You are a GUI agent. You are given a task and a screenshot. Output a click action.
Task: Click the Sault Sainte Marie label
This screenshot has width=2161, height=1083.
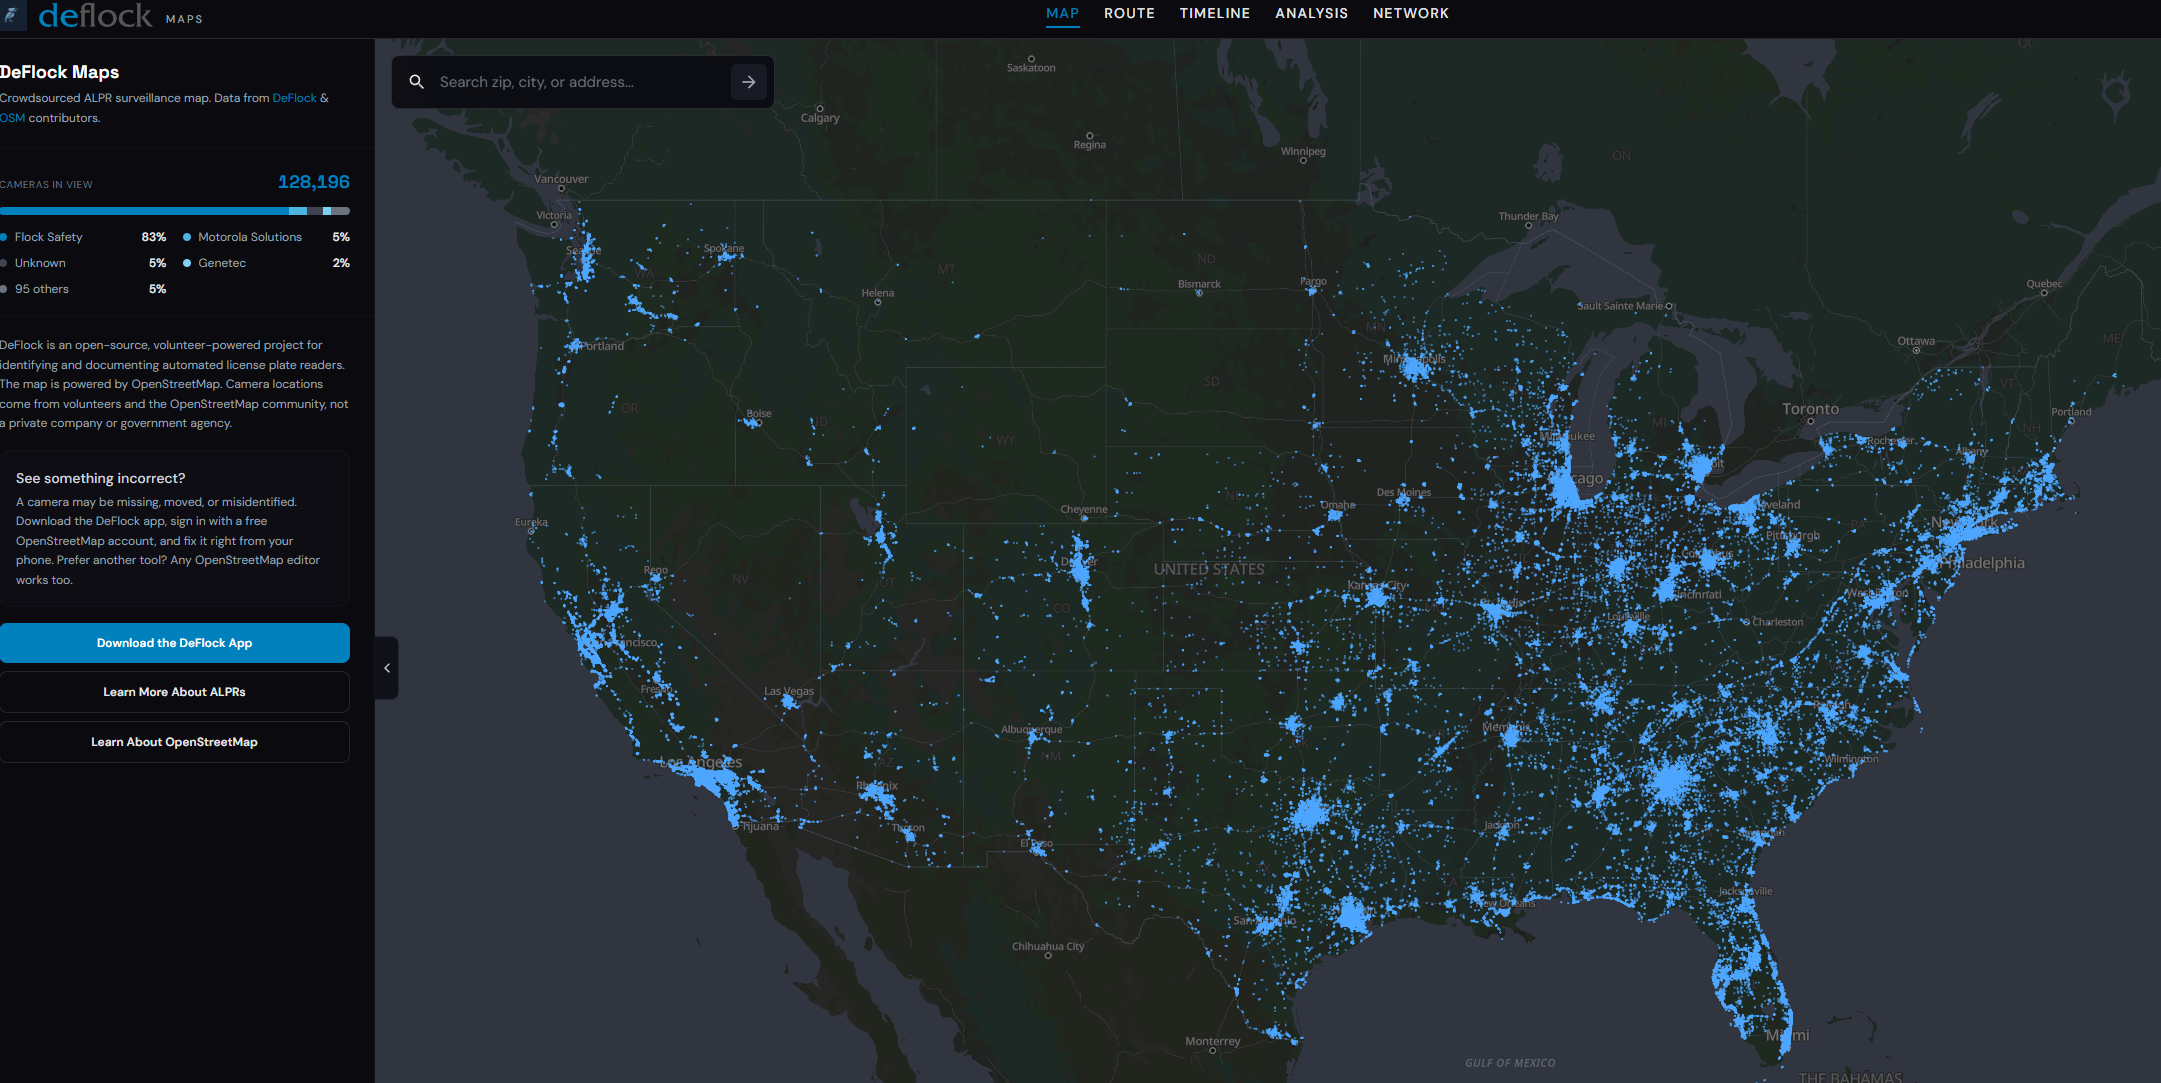click(x=1620, y=306)
